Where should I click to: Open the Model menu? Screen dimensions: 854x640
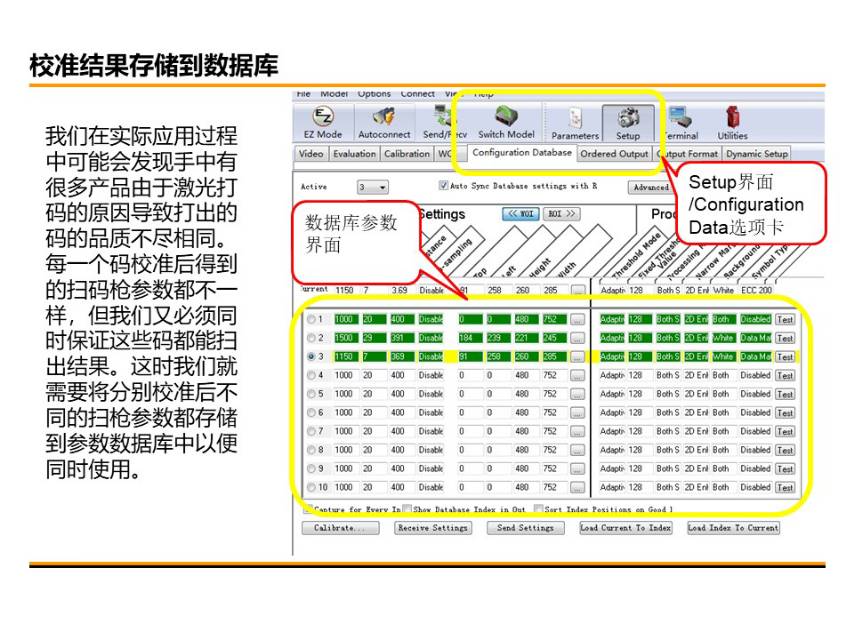[x=334, y=94]
